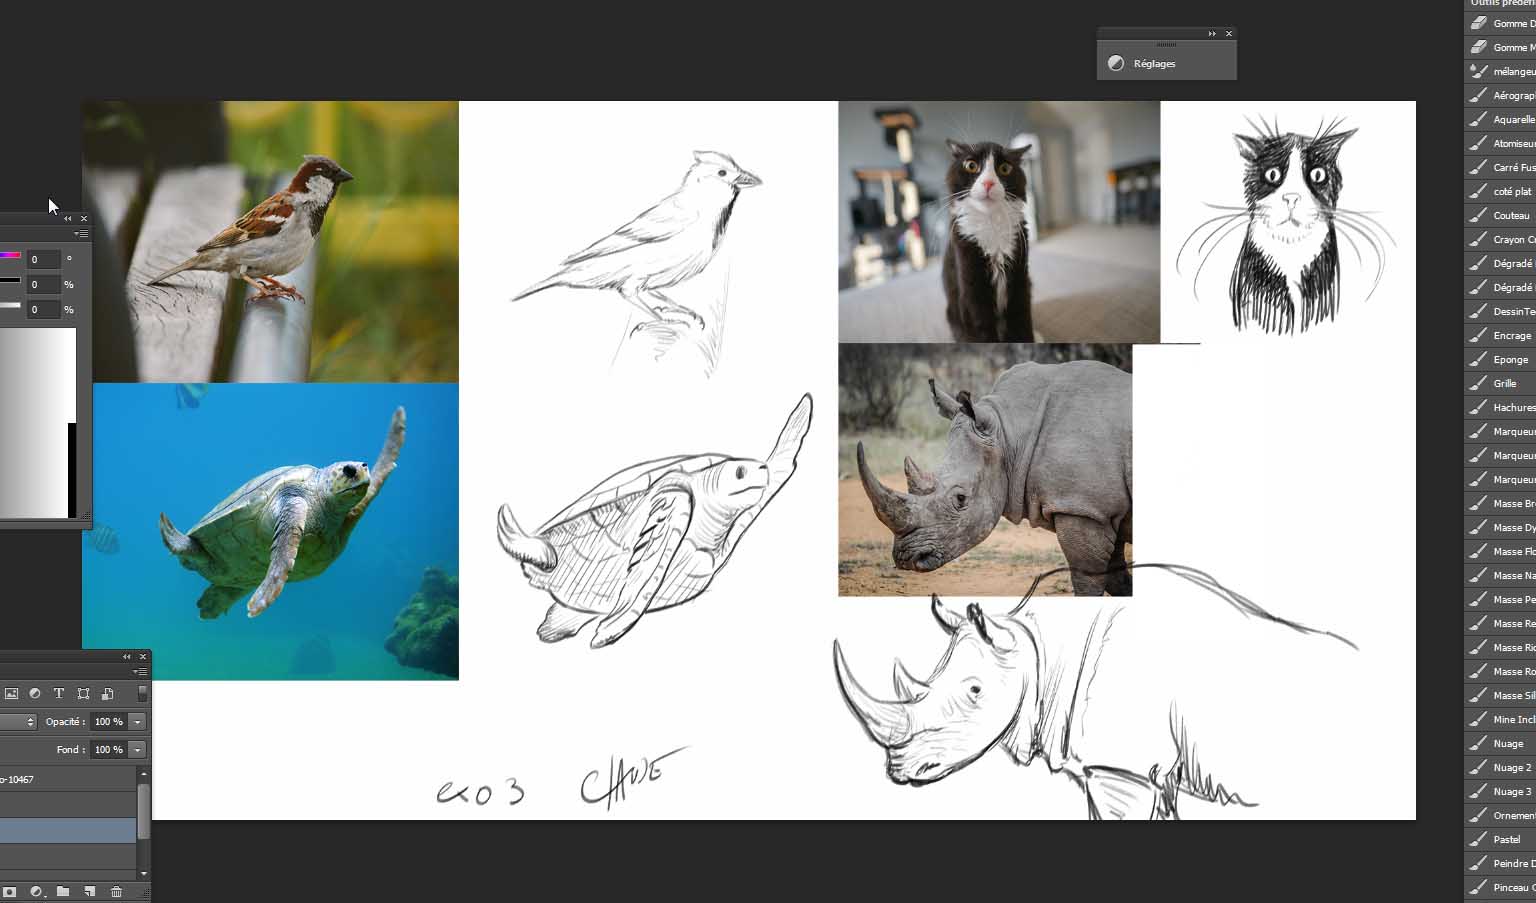Open the layers panel flyout menu
This screenshot has height=903, width=1536.
coord(140,672)
